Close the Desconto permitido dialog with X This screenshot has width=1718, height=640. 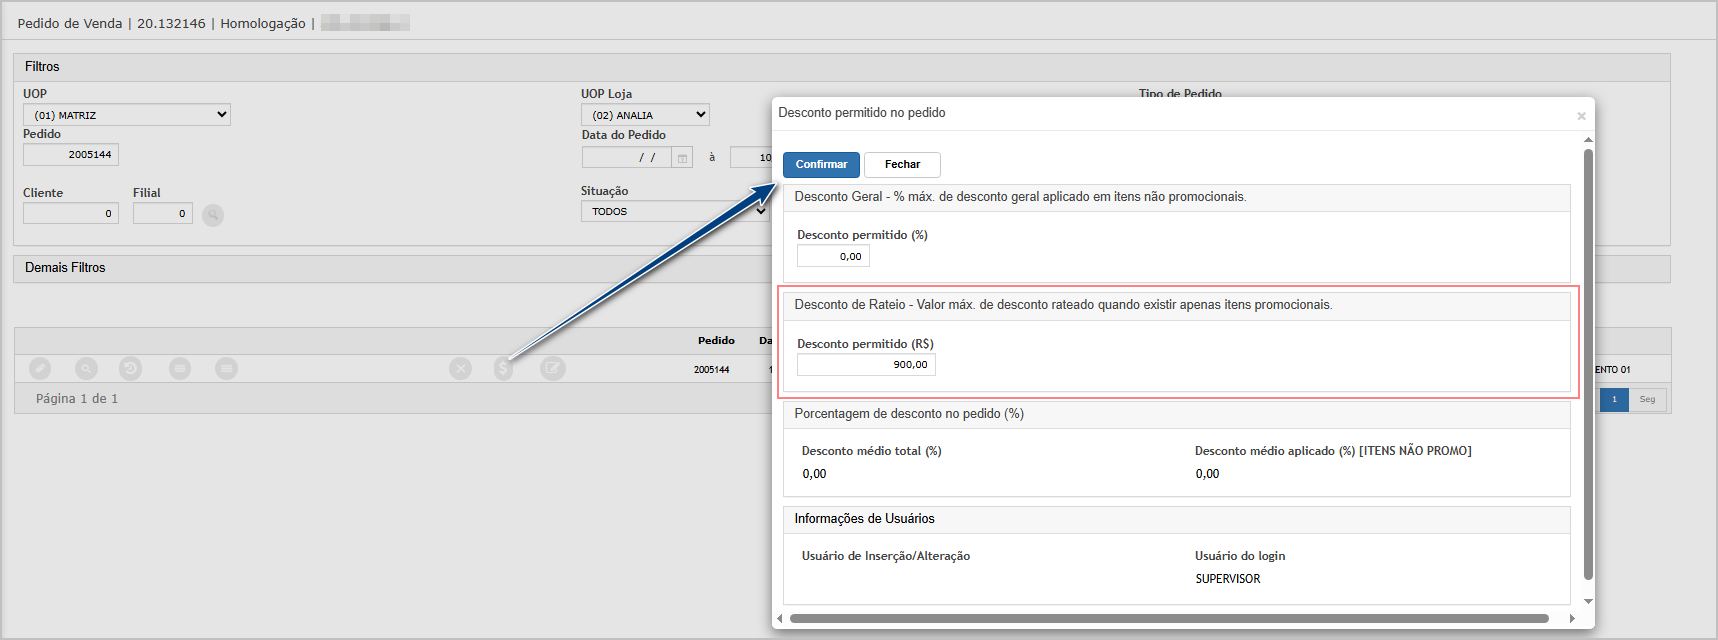click(x=1581, y=116)
